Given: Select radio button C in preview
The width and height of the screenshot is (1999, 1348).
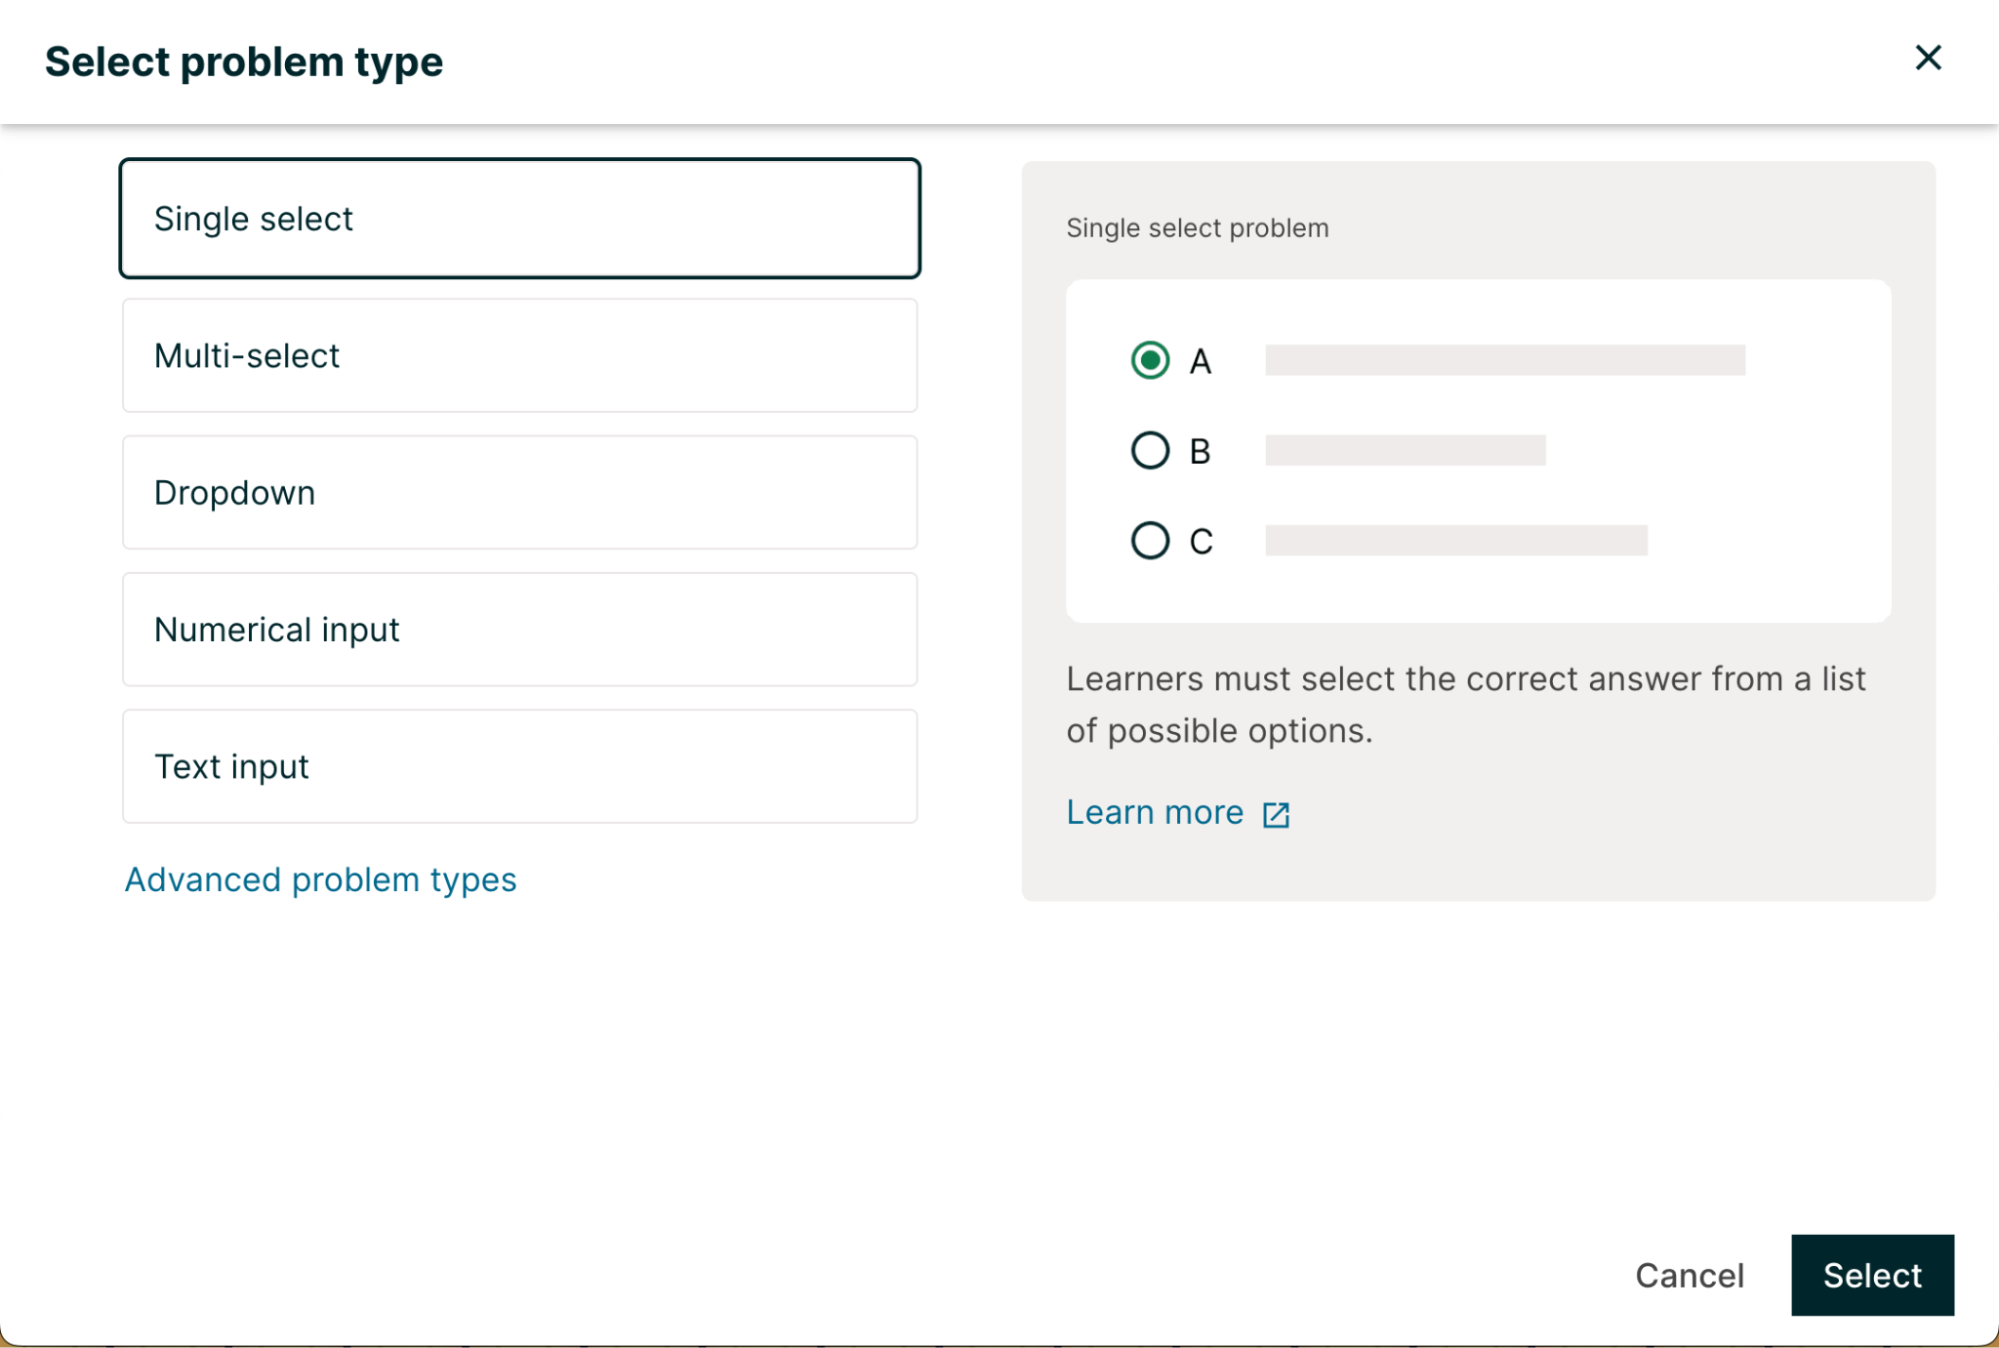Looking at the screenshot, I should (x=1149, y=540).
